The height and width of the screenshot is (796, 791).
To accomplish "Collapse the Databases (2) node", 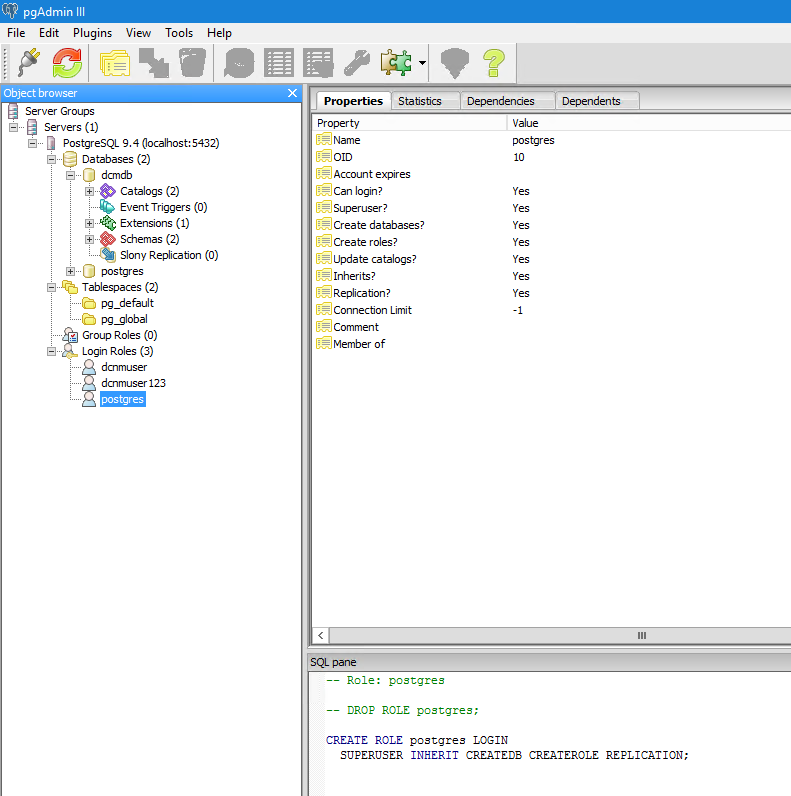I will click(x=51, y=159).
